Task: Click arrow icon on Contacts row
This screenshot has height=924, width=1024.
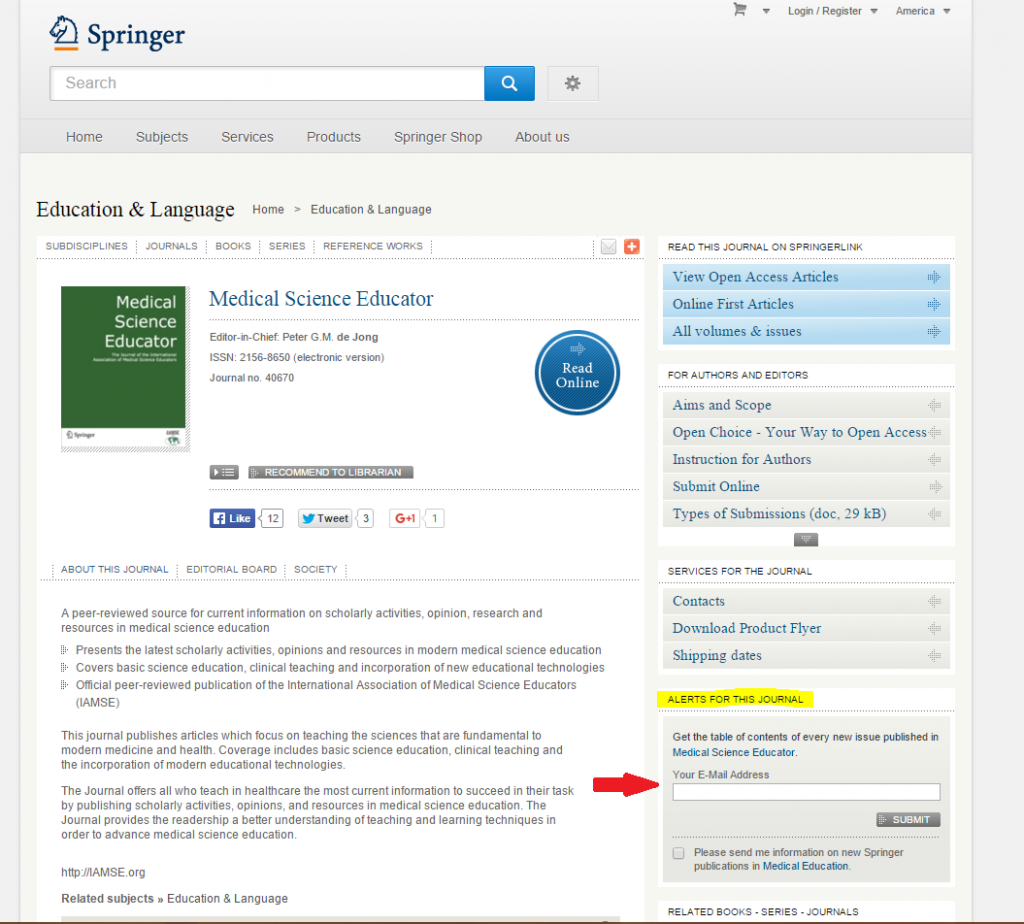Action: [x=935, y=601]
